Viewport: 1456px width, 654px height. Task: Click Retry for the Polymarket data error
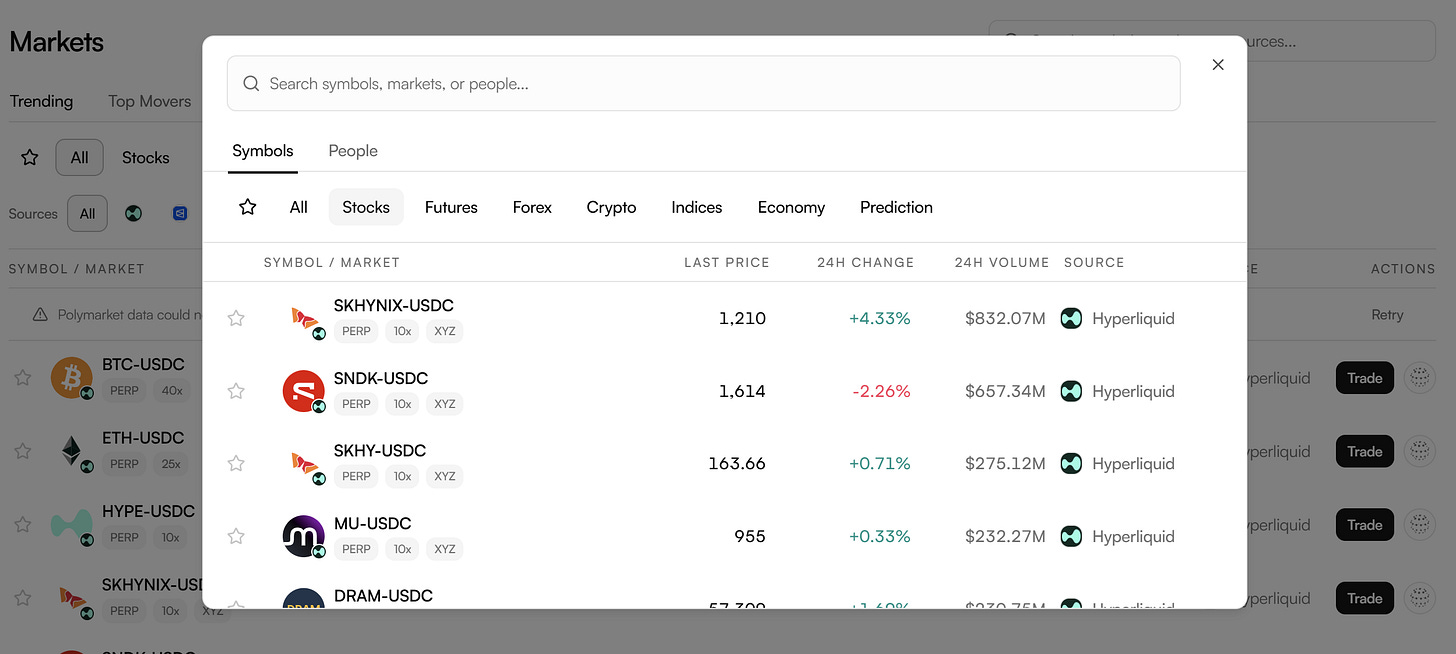pyautogui.click(x=1387, y=315)
